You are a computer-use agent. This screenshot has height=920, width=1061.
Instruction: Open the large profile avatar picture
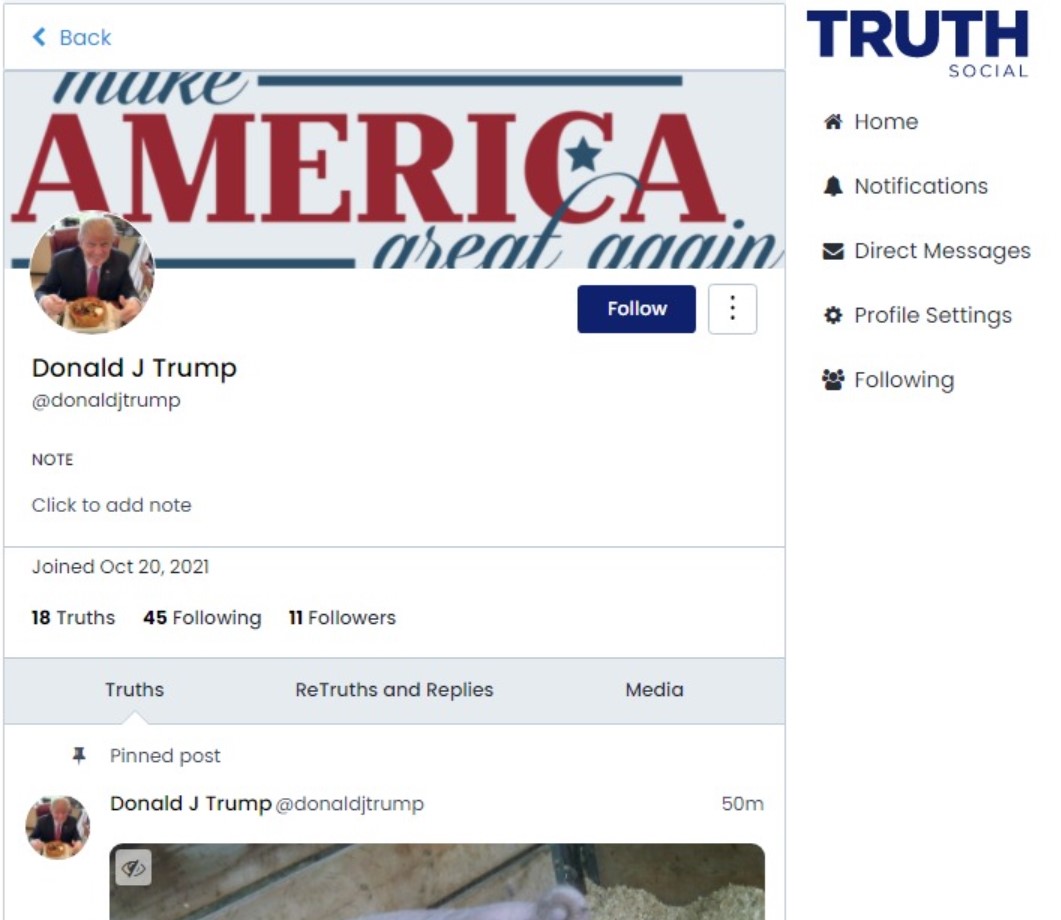click(92, 273)
